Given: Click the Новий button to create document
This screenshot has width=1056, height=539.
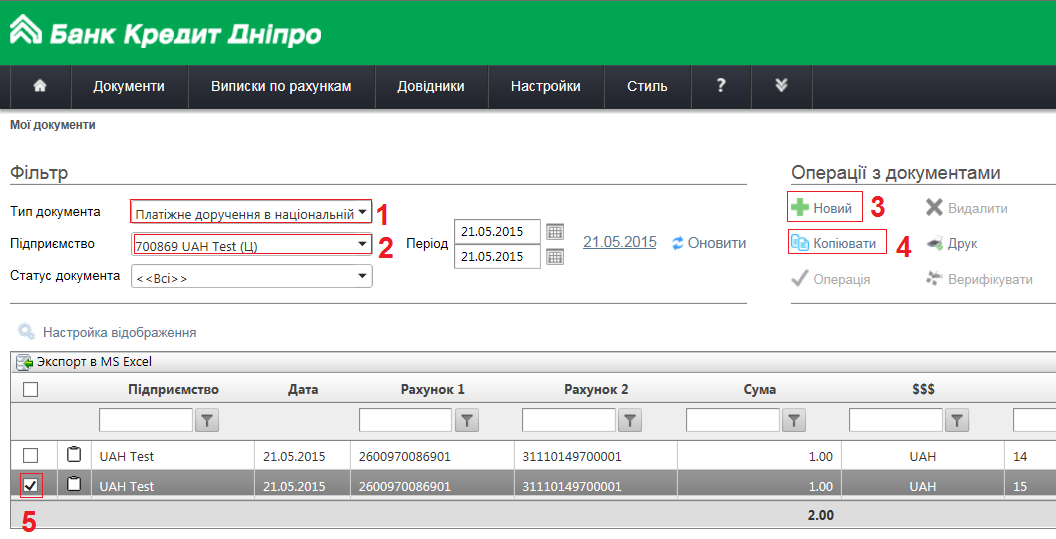Looking at the screenshot, I should click(825, 208).
